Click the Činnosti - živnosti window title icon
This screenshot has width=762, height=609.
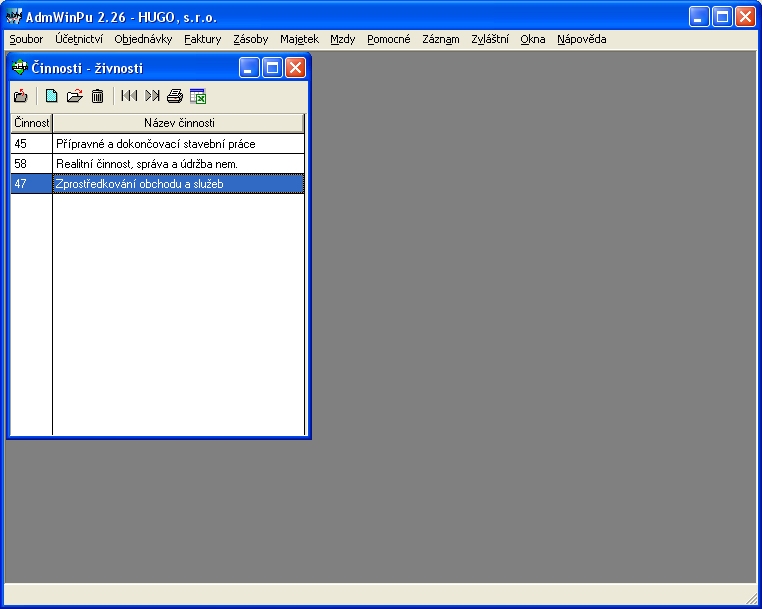(20, 67)
